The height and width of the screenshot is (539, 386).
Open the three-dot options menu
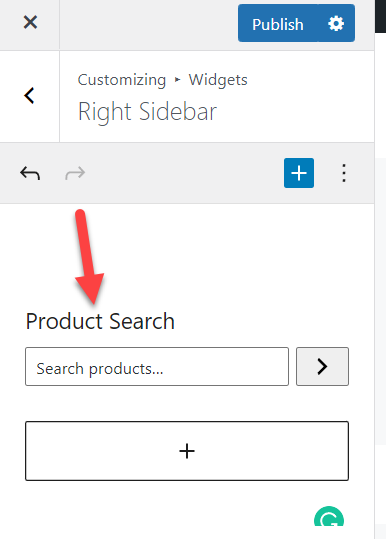(x=344, y=173)
